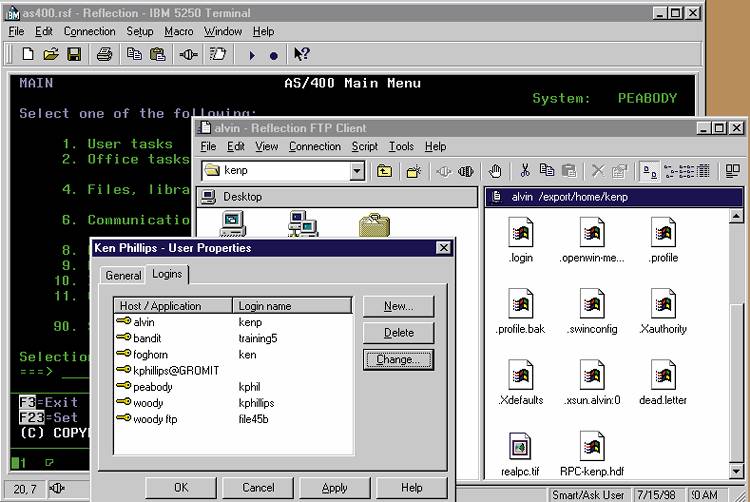This screenshot has width=750, height=502.
Task: Open the Macro menu in terminal window
Action: [179, 31]
